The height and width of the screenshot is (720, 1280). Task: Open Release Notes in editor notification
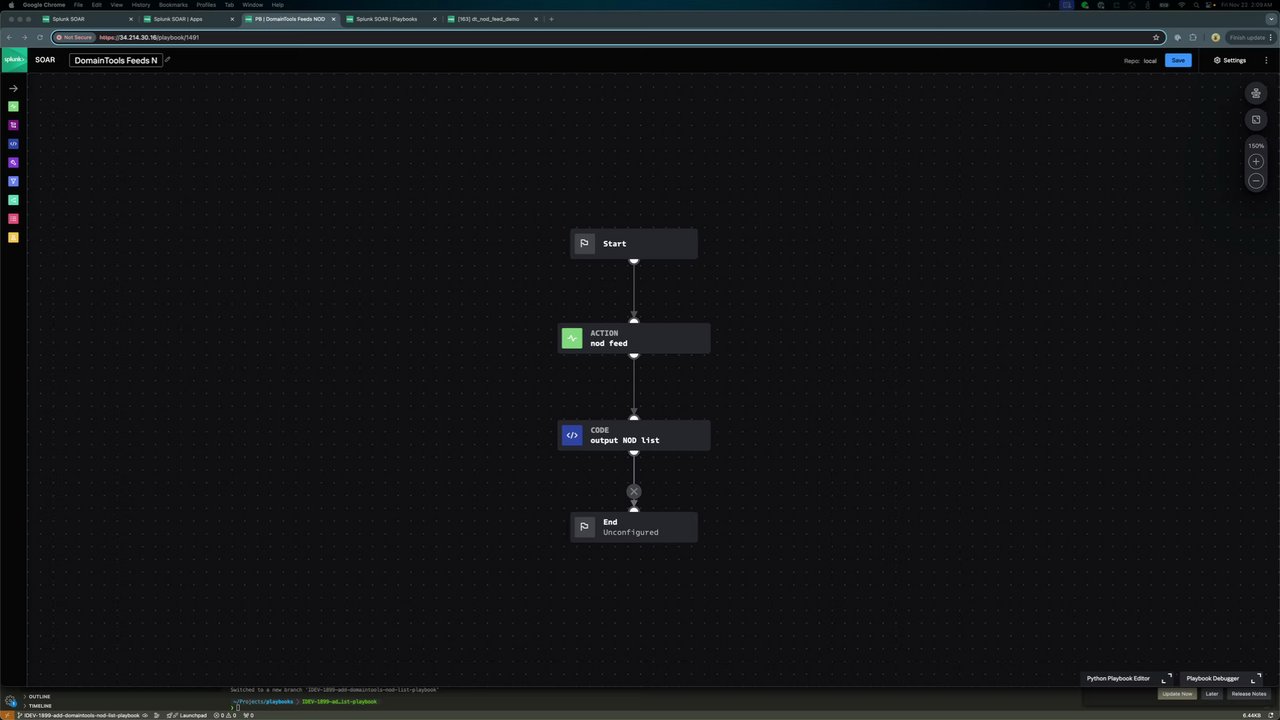tap(1249, 693)
